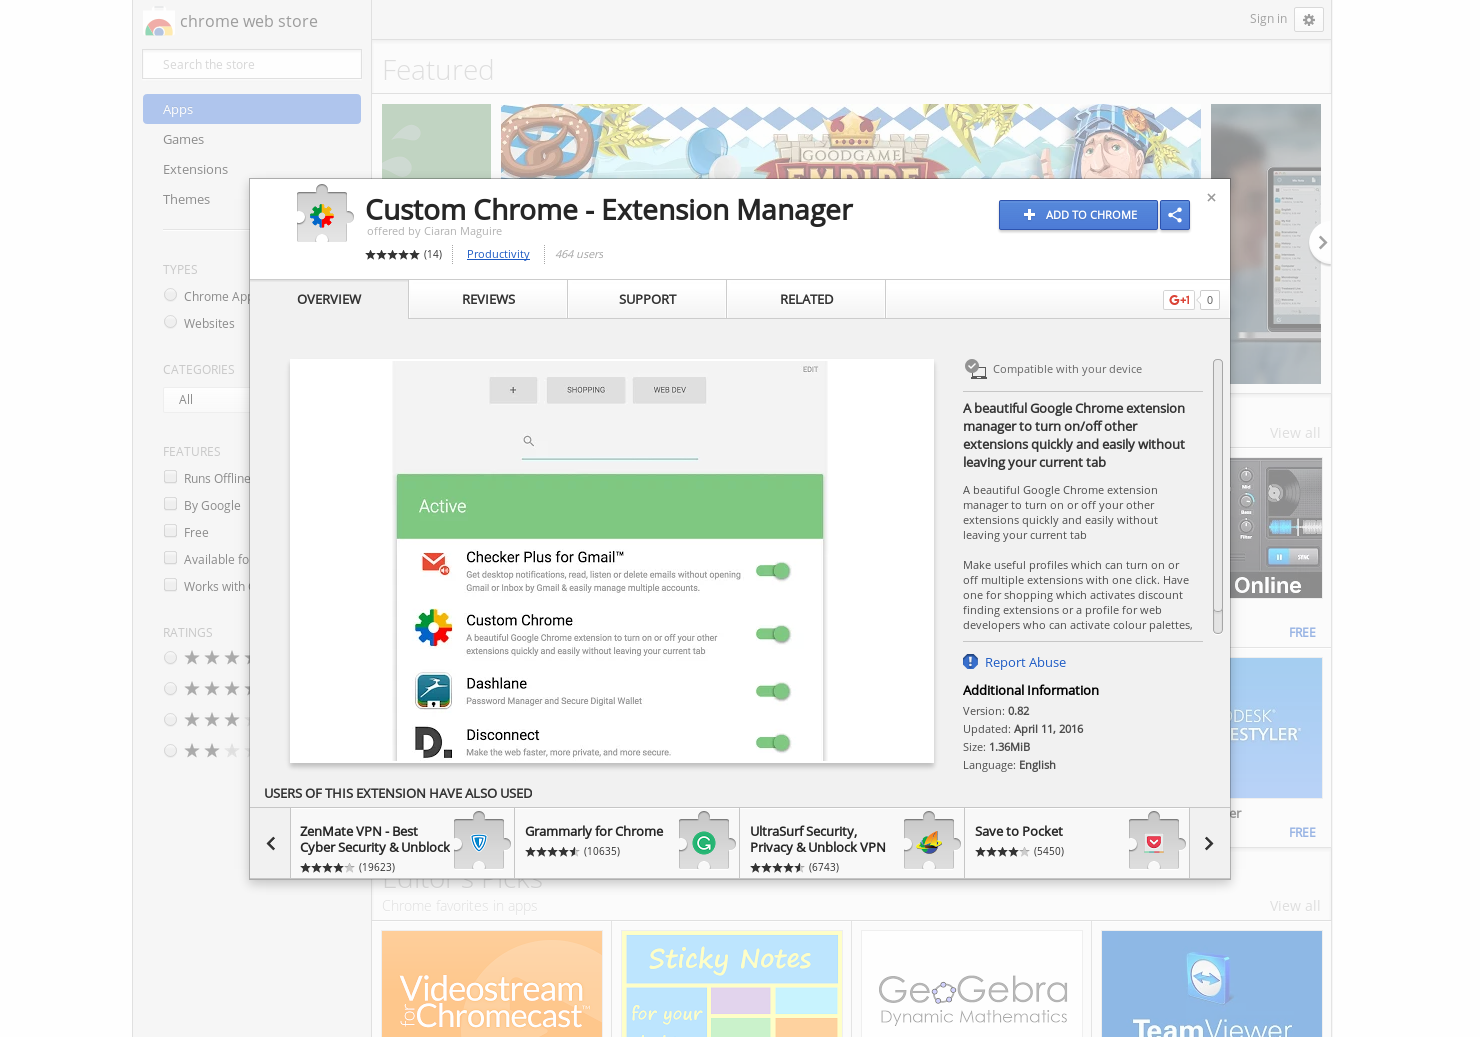Click the extension screenshot preview
Image resolution: width=1480 pixels, height=1037 pixels.
[612, 561]
